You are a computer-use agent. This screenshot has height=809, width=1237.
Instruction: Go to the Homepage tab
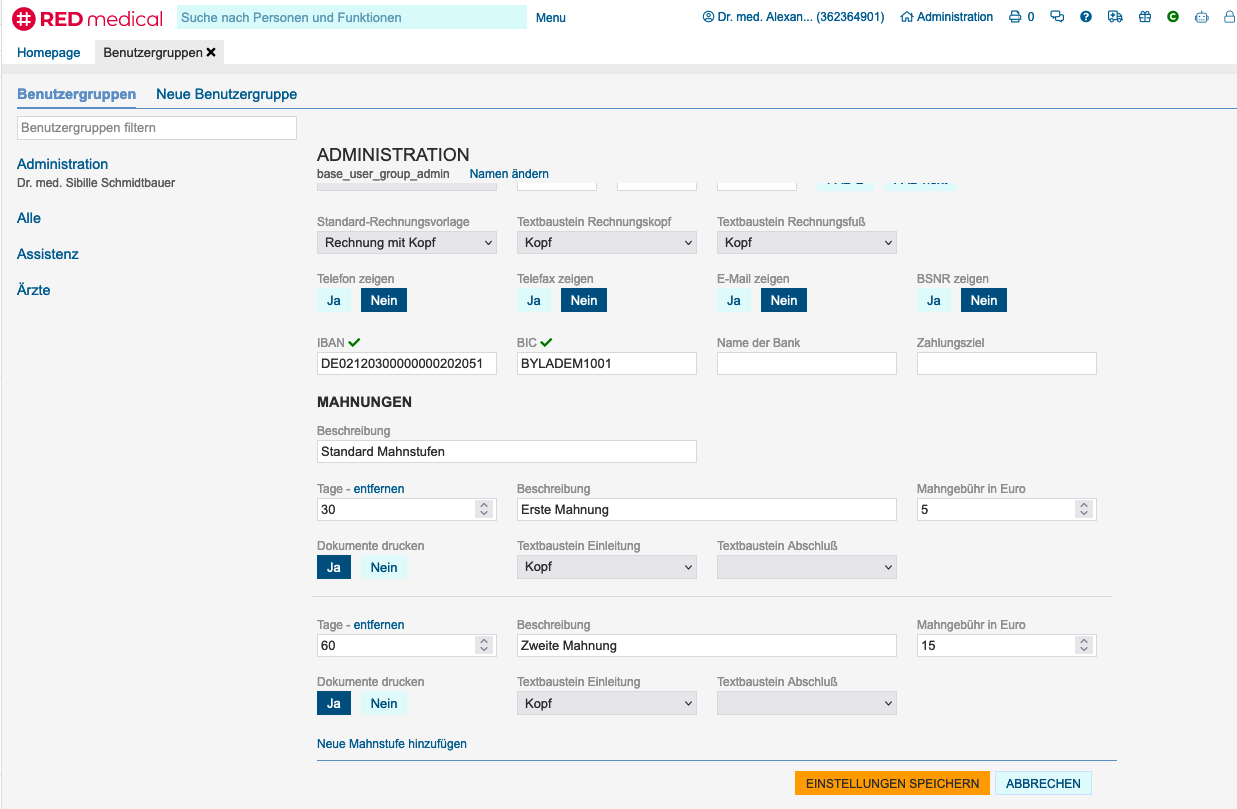[x=48, y=52]
